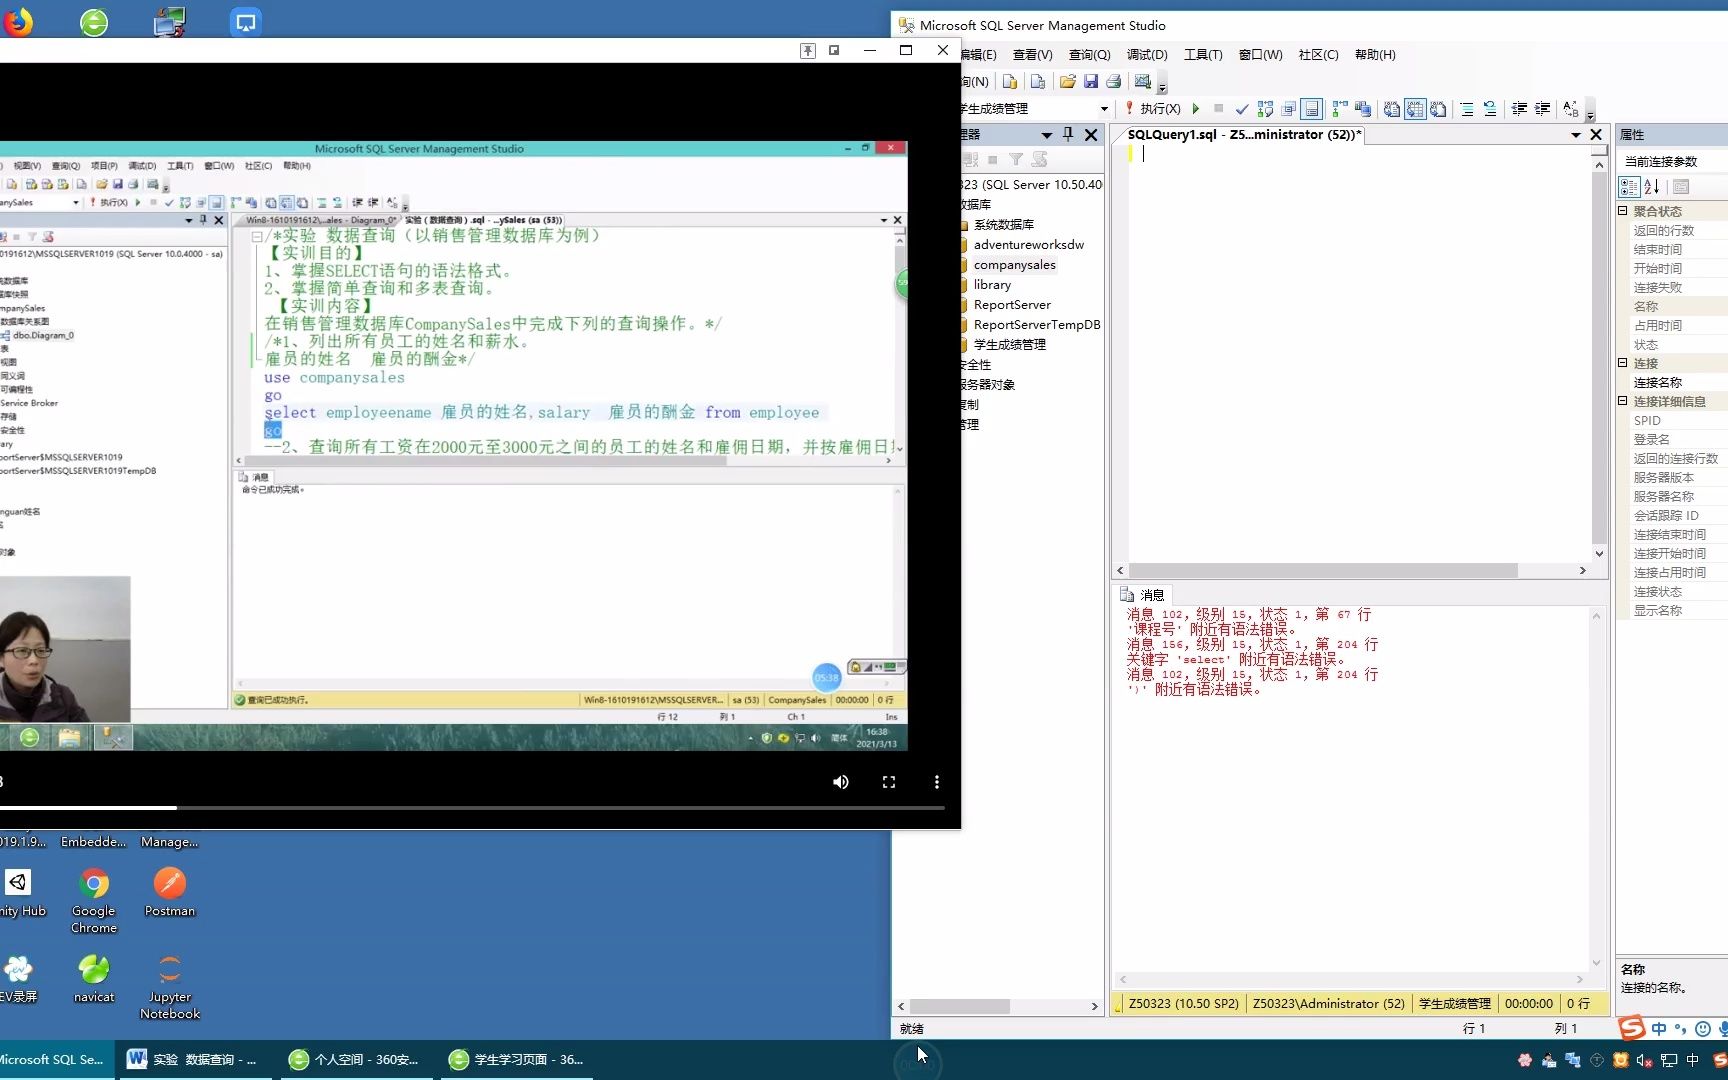Switch to 学生学习页面 taskbar button
1728x1080 pixels.
515,1060
